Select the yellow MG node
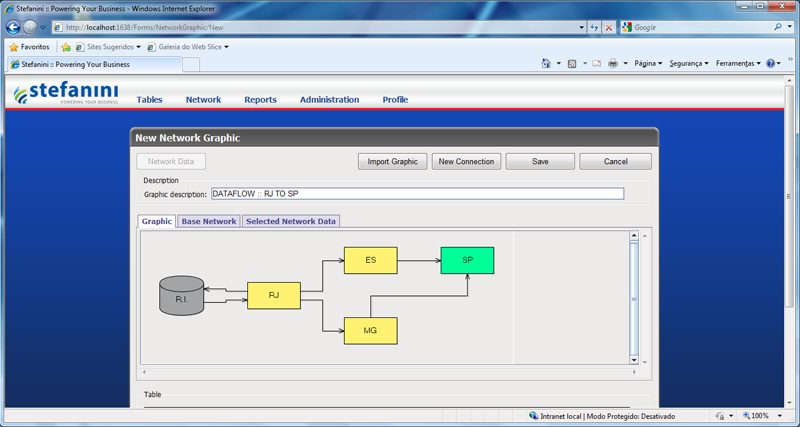Viewport: 800px width, 427px height. click(370, 331)
